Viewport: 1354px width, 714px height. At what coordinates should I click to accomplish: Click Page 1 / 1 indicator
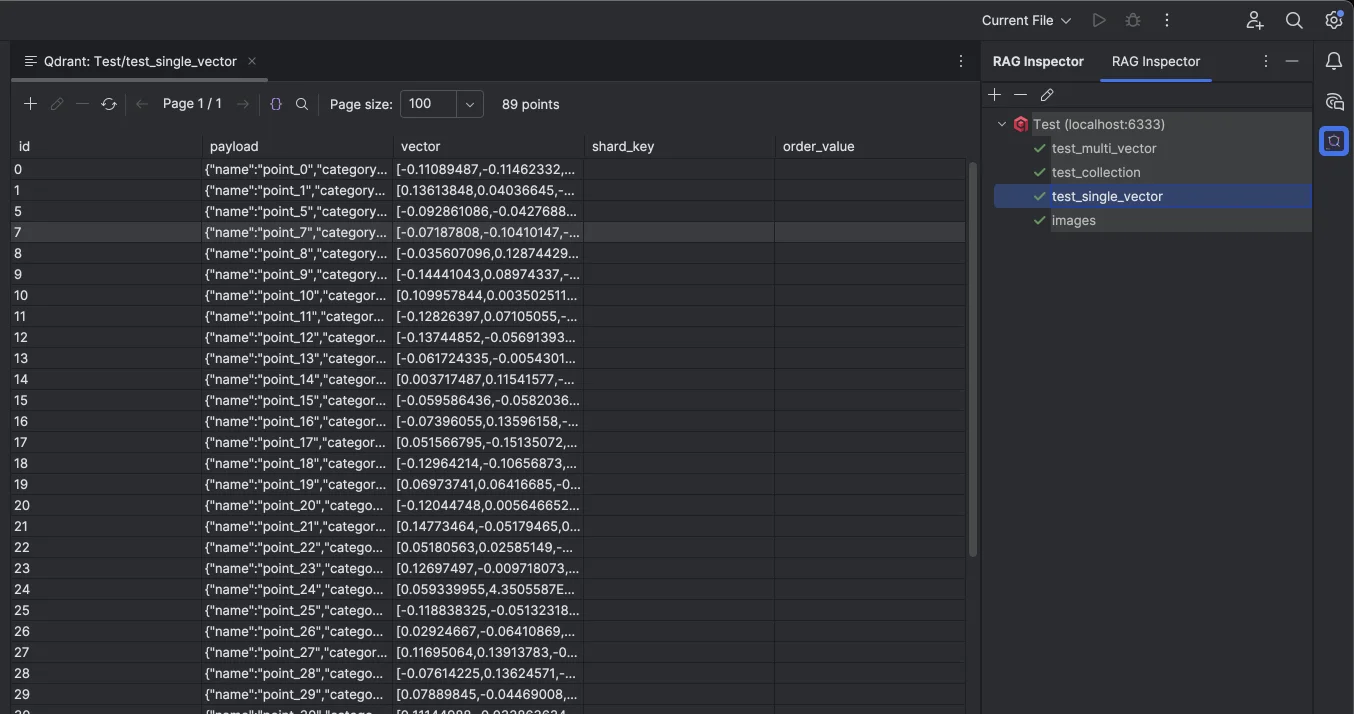point(192,104)
